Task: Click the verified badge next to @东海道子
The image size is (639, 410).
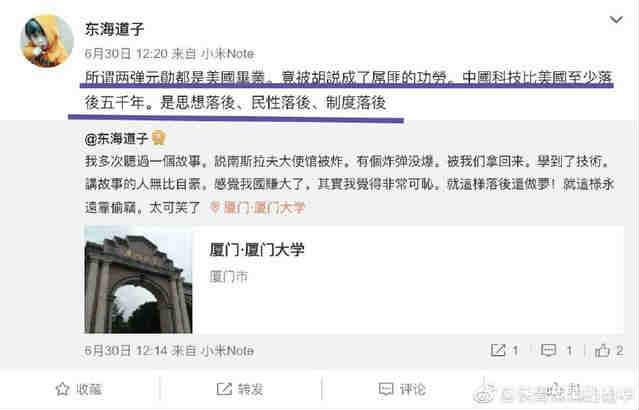Action: [x=159, y=138]
